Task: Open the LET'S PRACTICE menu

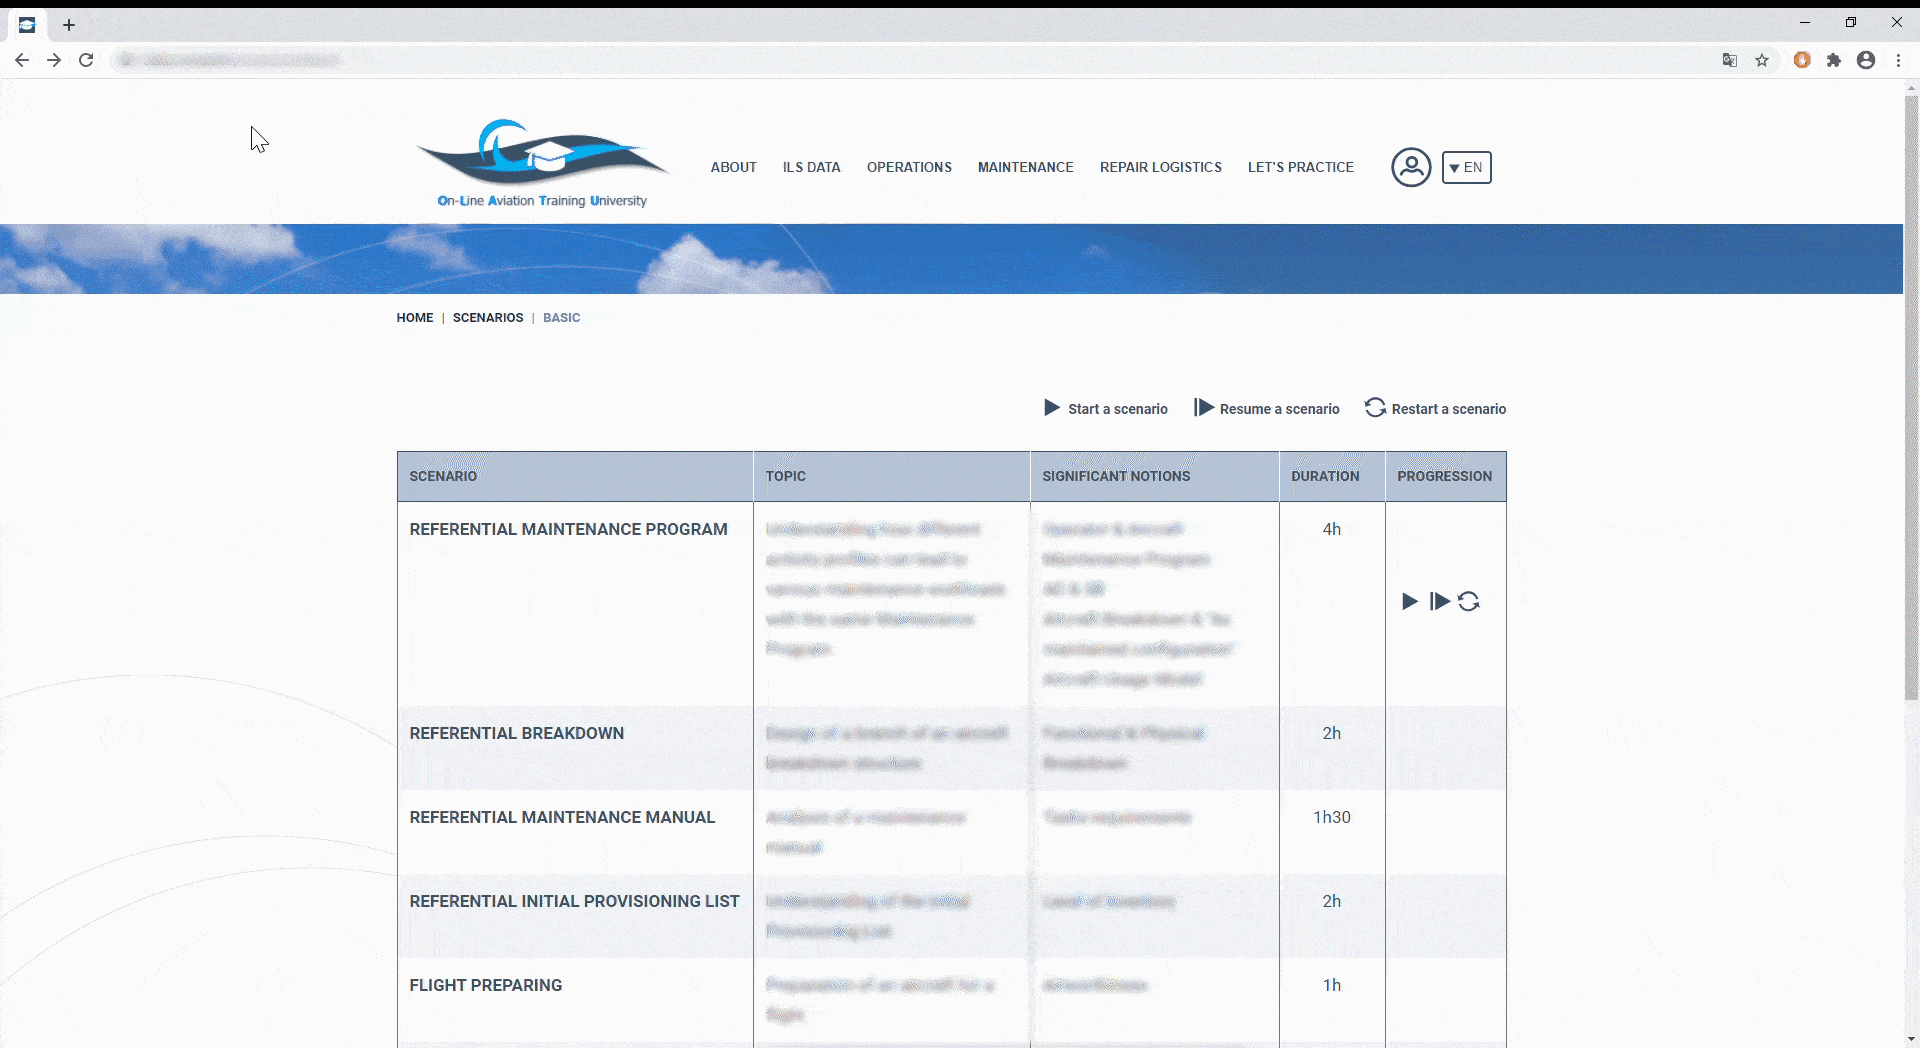Action: 1300,167
